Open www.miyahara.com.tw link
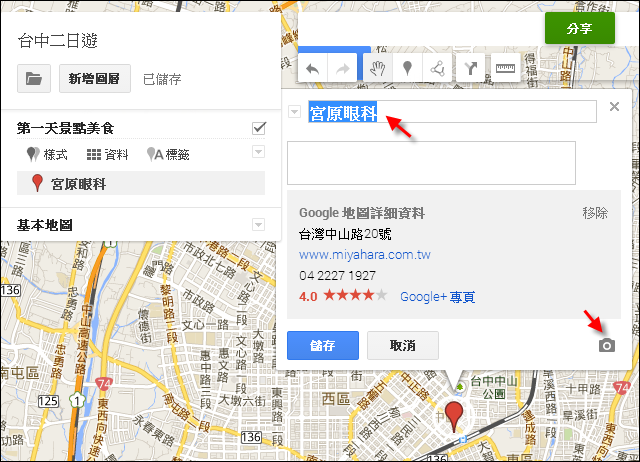The width and height of the screenshot is (640, 462). (364, 255)
